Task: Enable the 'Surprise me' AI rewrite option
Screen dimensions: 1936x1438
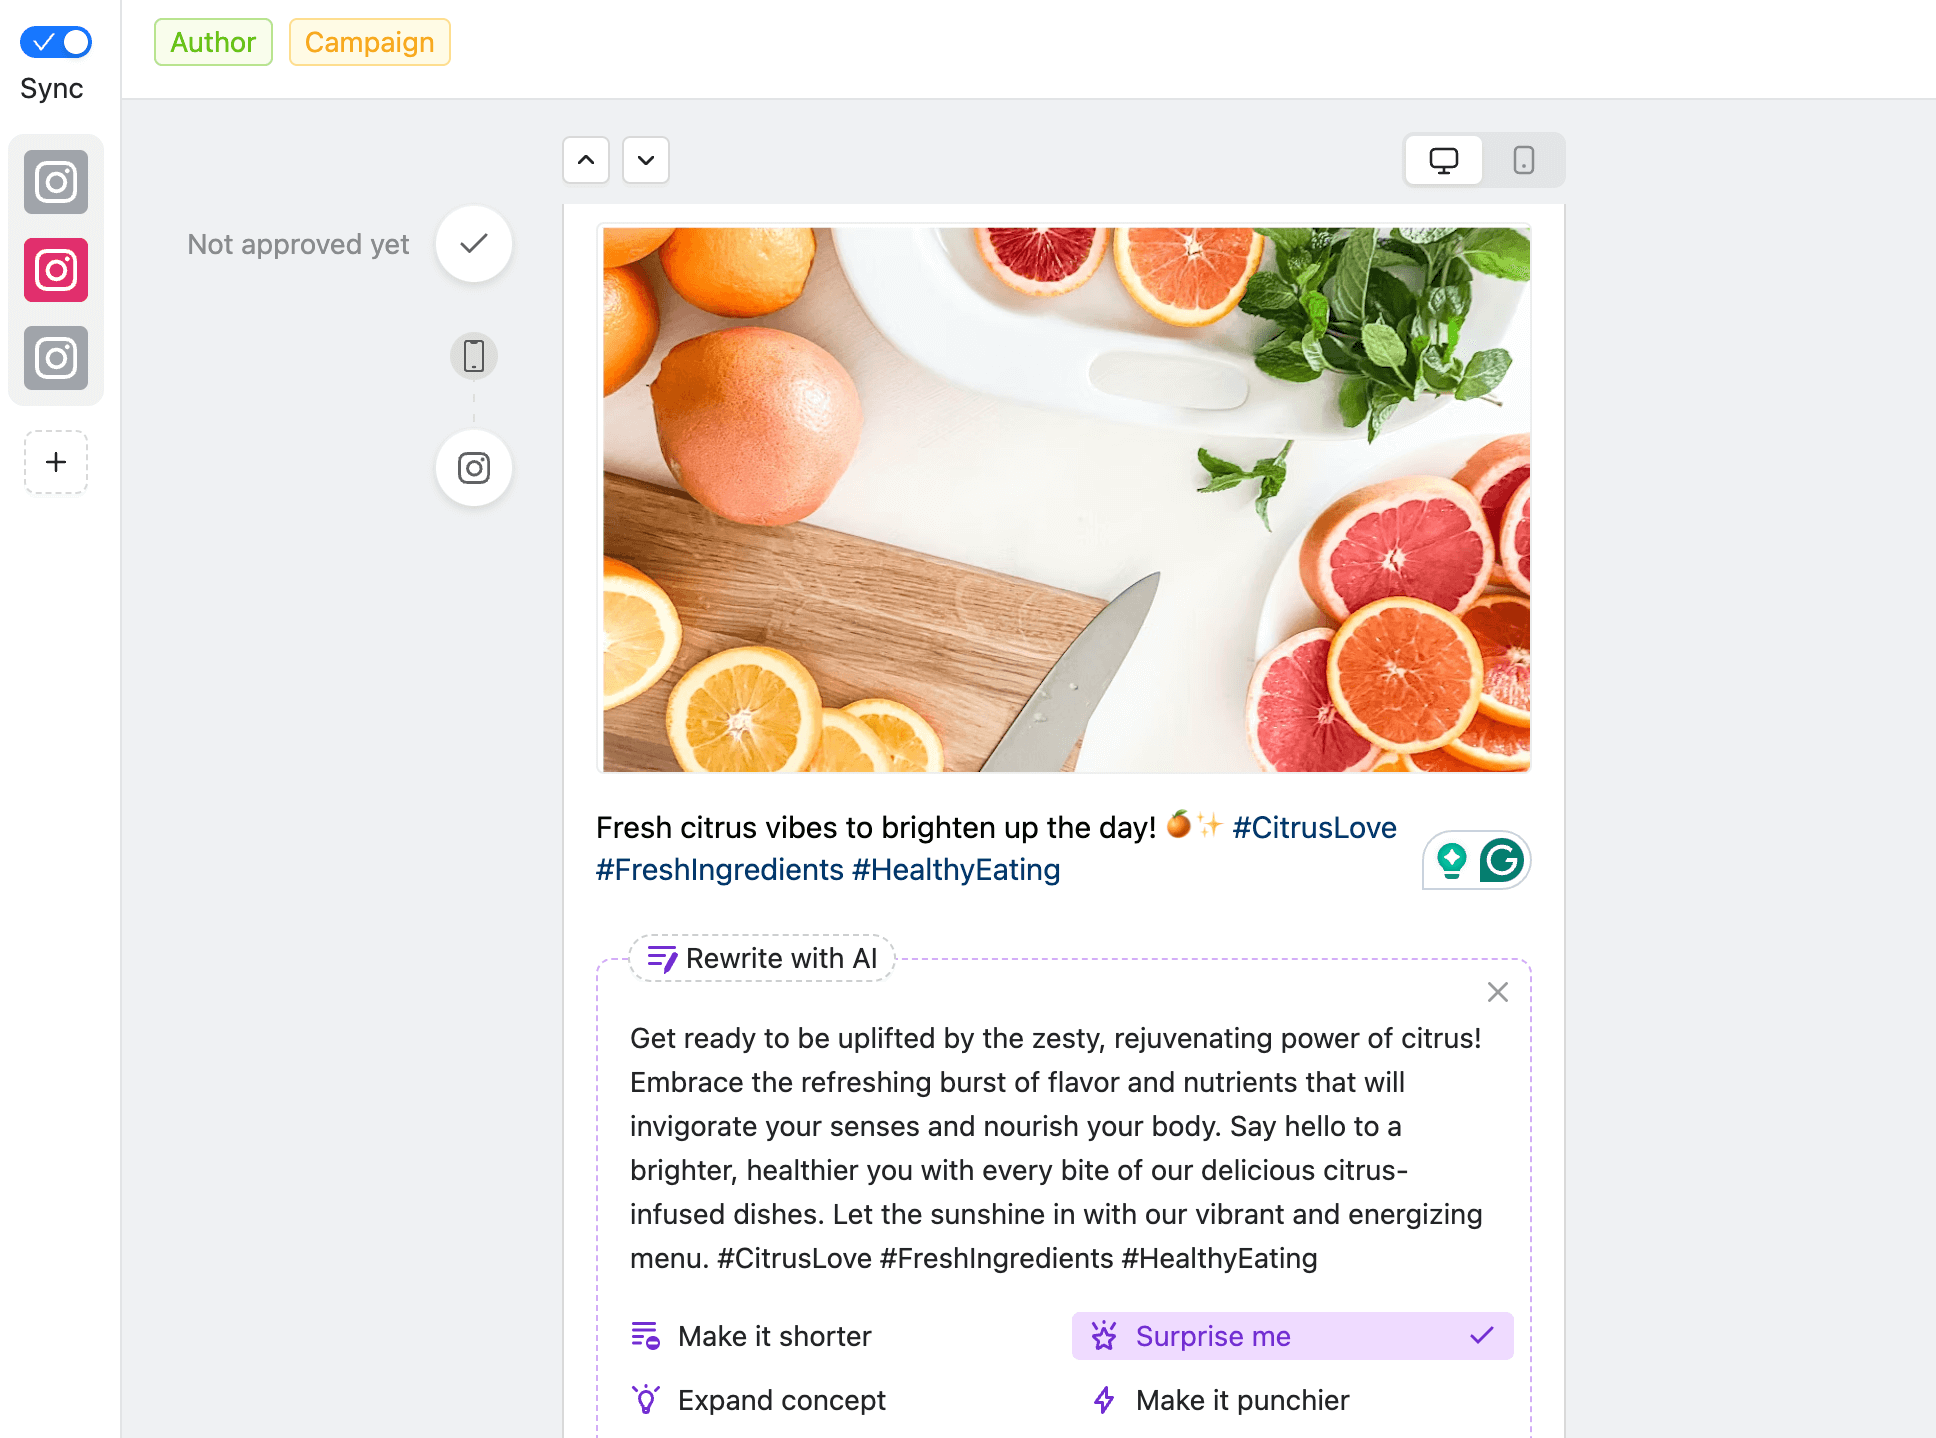Action: 1293,1337
